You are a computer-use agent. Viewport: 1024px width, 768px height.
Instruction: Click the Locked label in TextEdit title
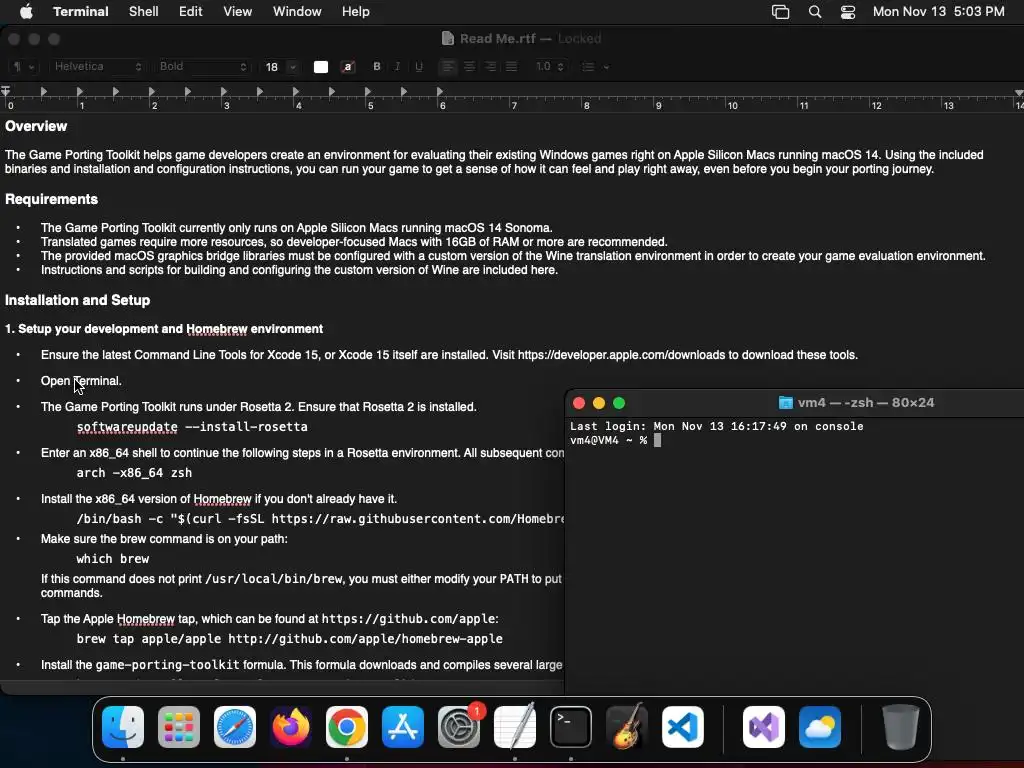[579, 39]
